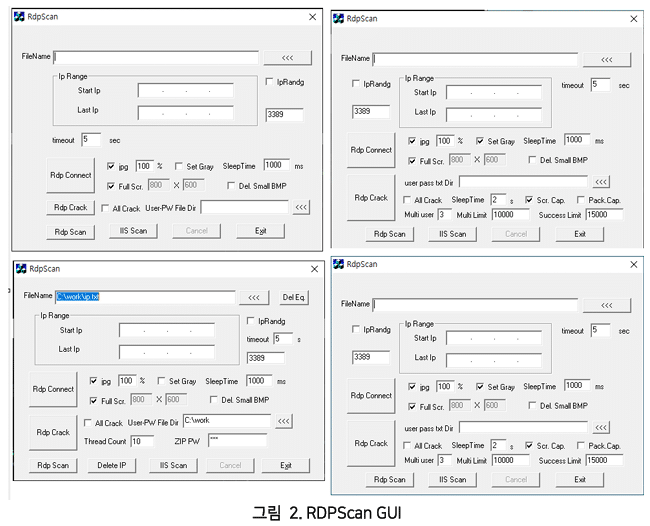Image resolution: width=650 pixels, height=526 pixels.
Task: Click Exit in top-left window
Action: coord(260,231)
